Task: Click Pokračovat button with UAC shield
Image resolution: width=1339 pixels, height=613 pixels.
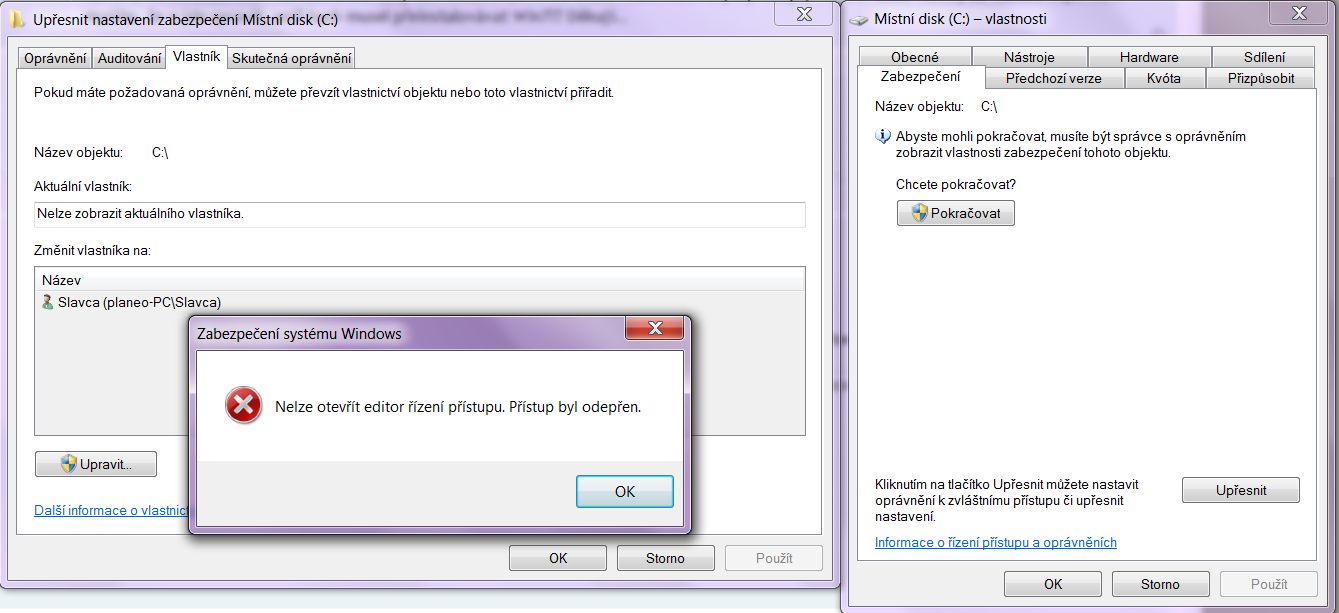Action: pyautogui.click(x=955, y=213)
